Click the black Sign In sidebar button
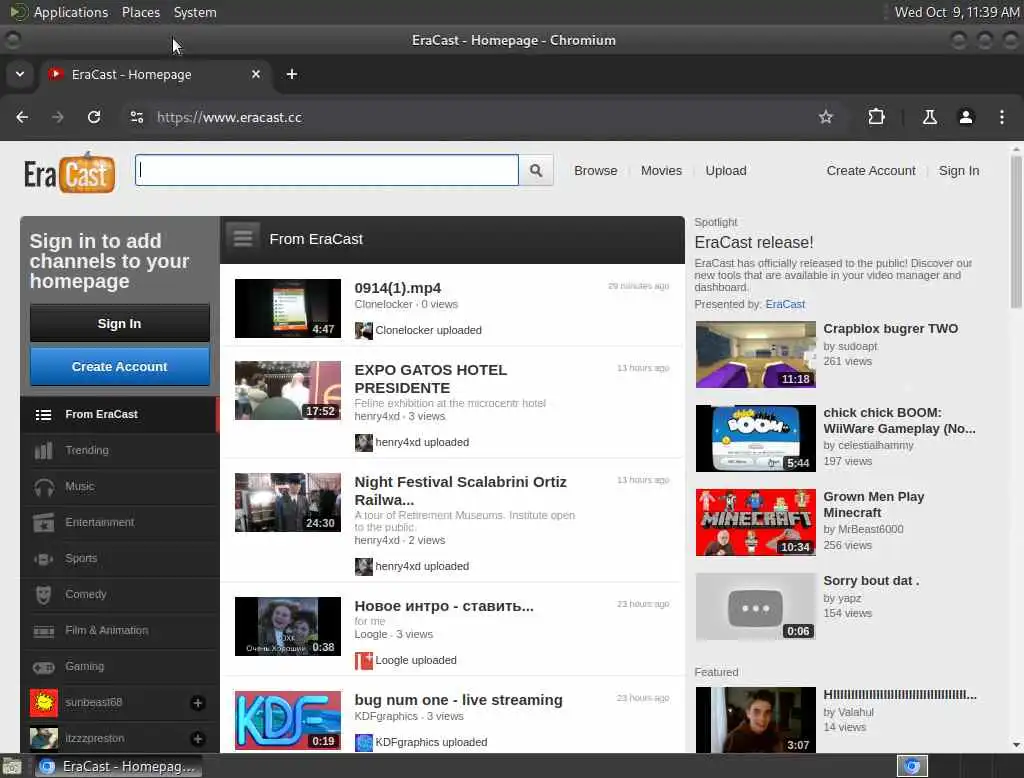Screen dimensions: 1024x778 120,323
